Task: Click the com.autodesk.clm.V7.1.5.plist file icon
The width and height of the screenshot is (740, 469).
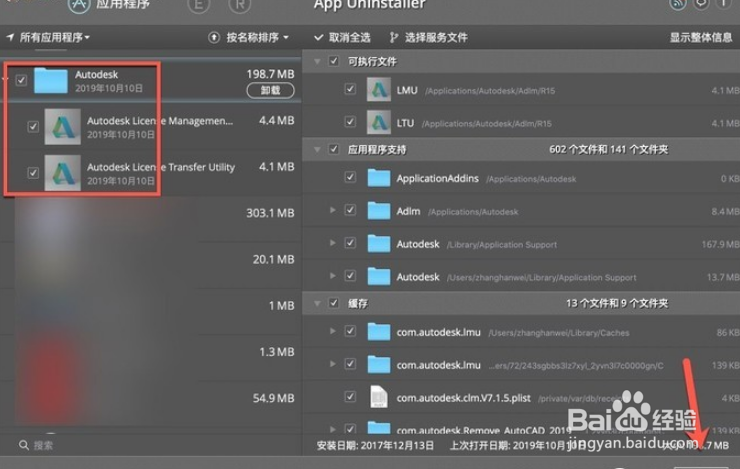Action: (379, 397)
